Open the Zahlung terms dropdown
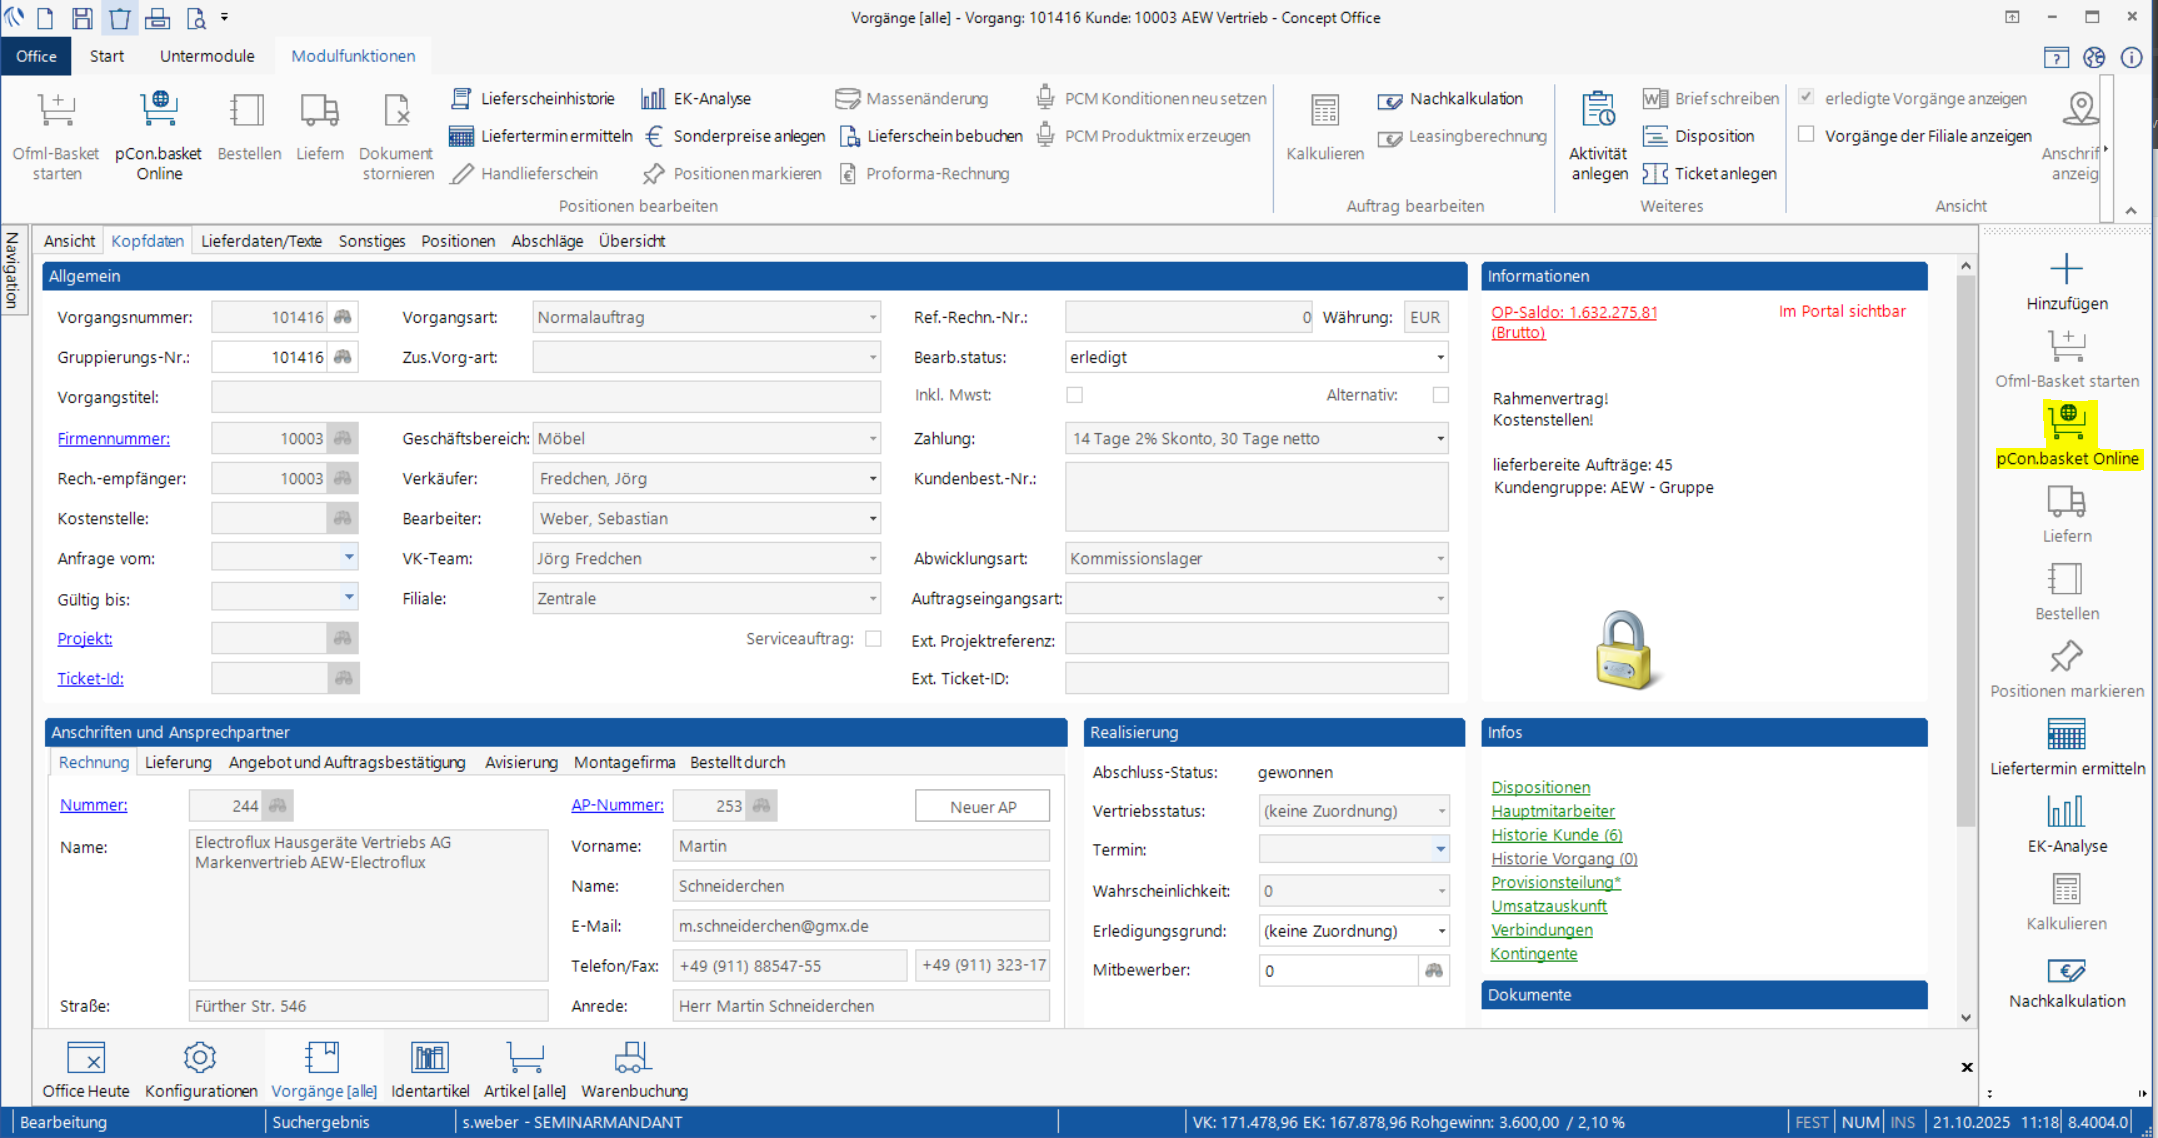 pos(1440,439)
